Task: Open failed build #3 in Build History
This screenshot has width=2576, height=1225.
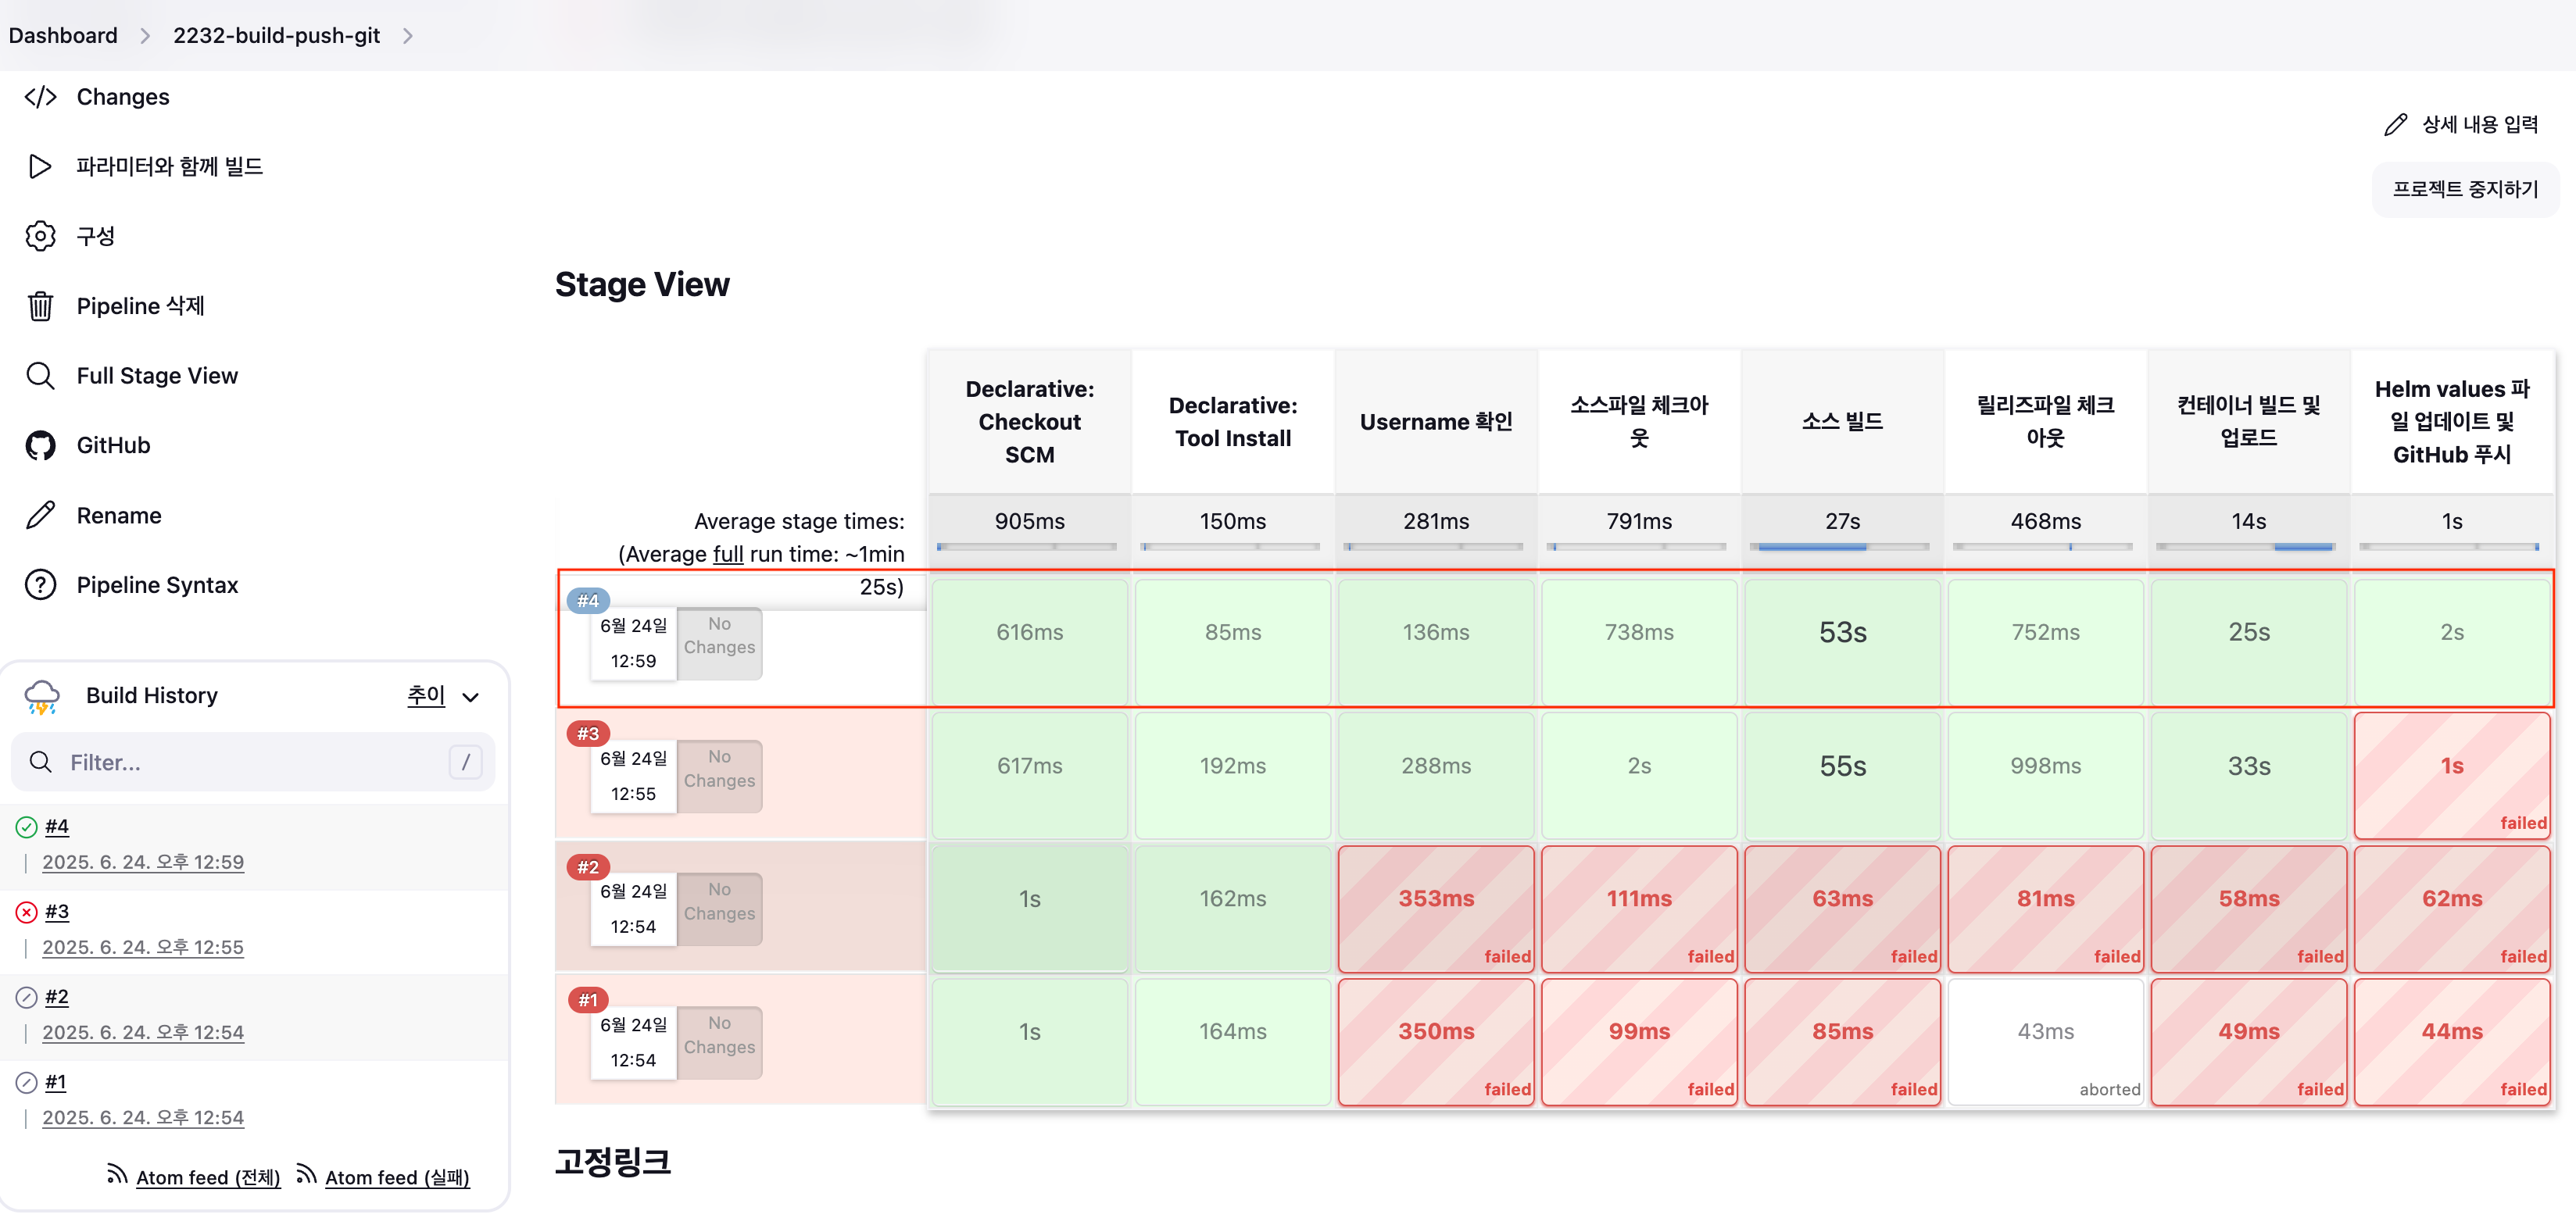Action: [57, 911]
